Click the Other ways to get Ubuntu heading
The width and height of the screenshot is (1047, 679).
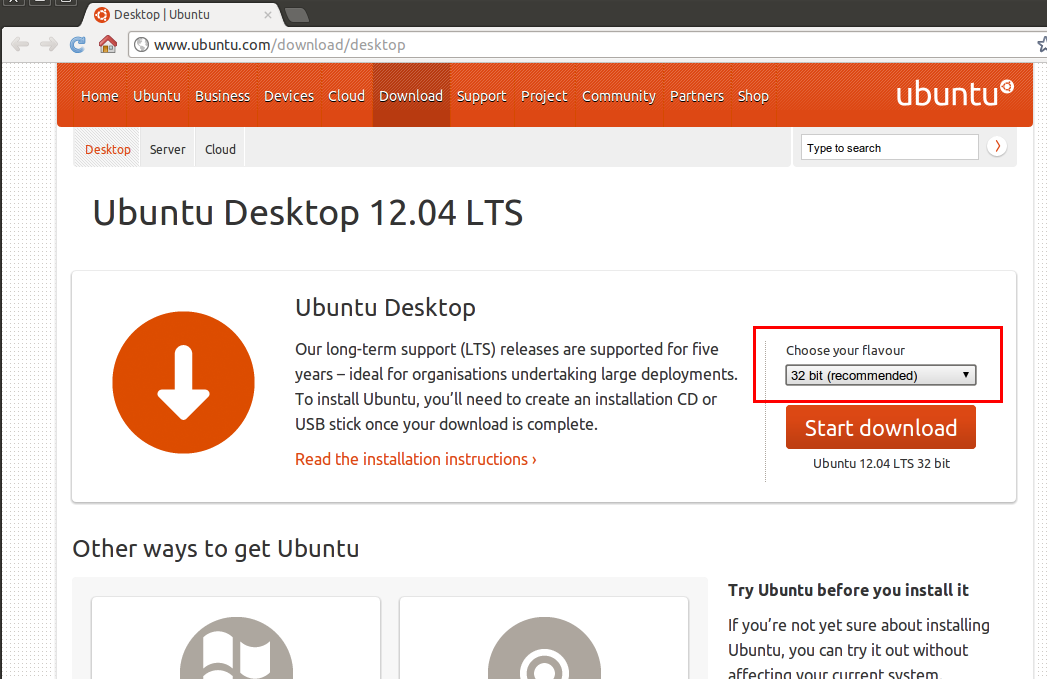[216, 549]
